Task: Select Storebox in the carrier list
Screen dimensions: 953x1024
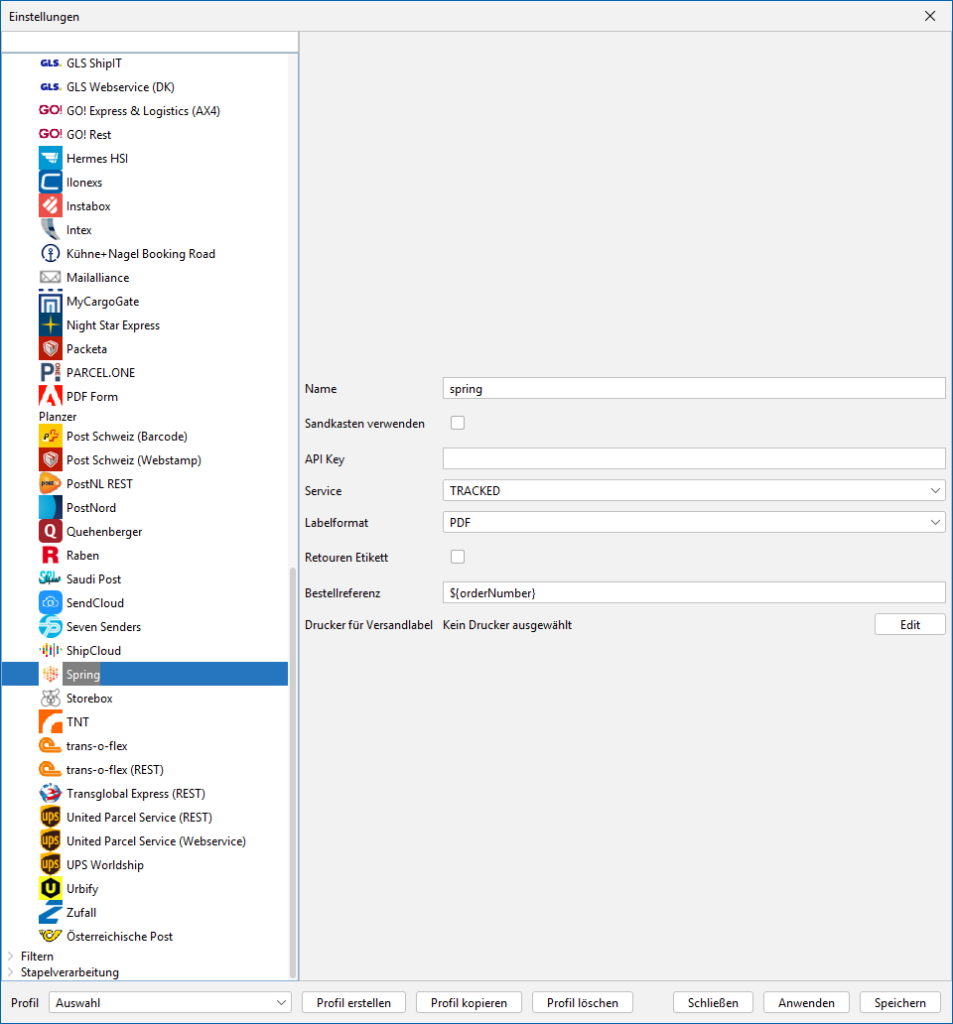Action: coord(89,698)
